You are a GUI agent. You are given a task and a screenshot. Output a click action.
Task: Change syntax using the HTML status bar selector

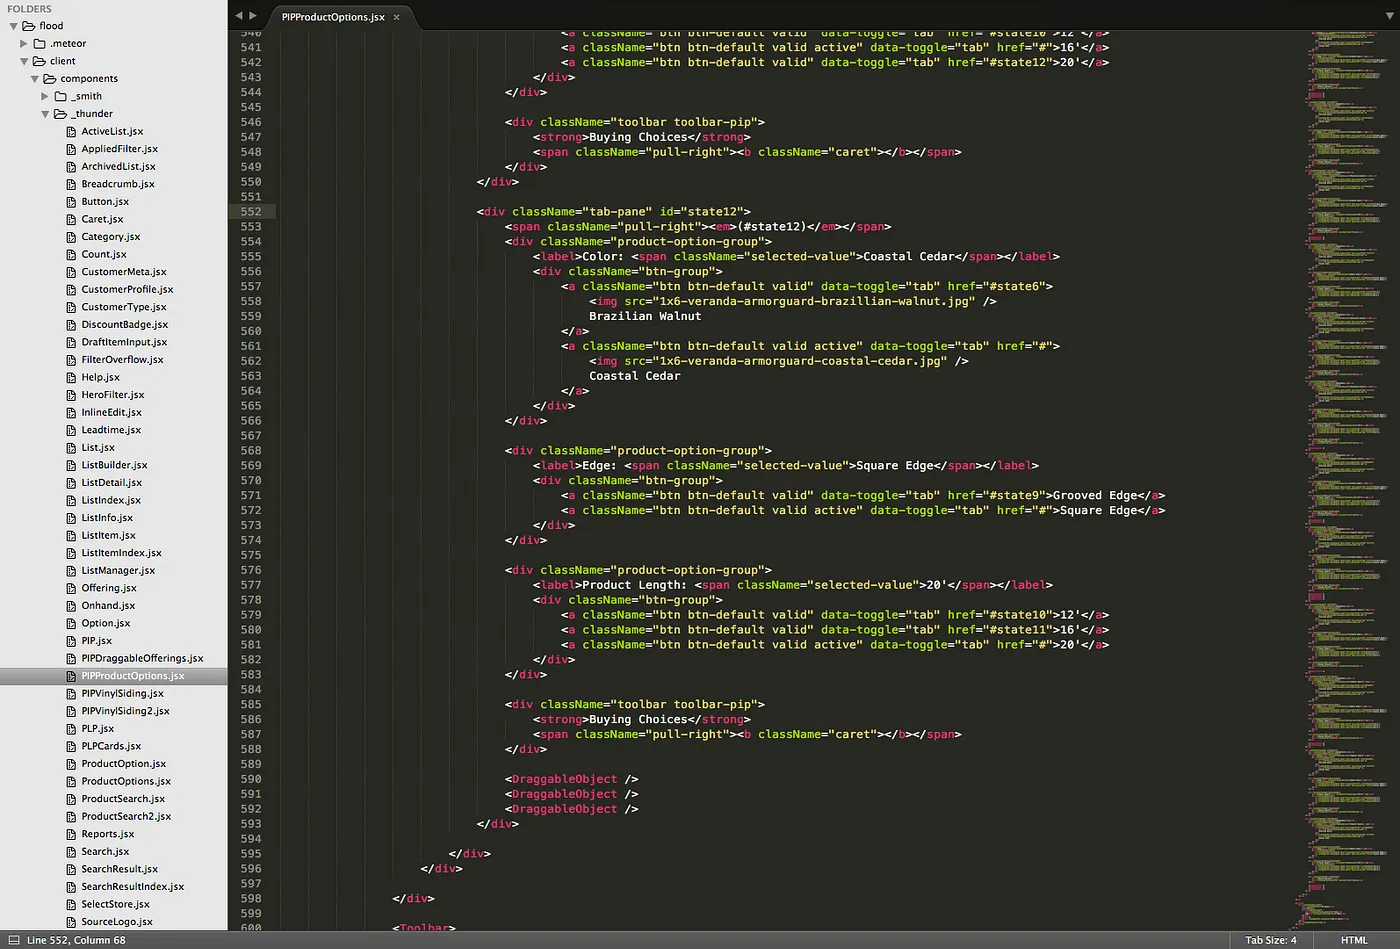coord(1353,940)
